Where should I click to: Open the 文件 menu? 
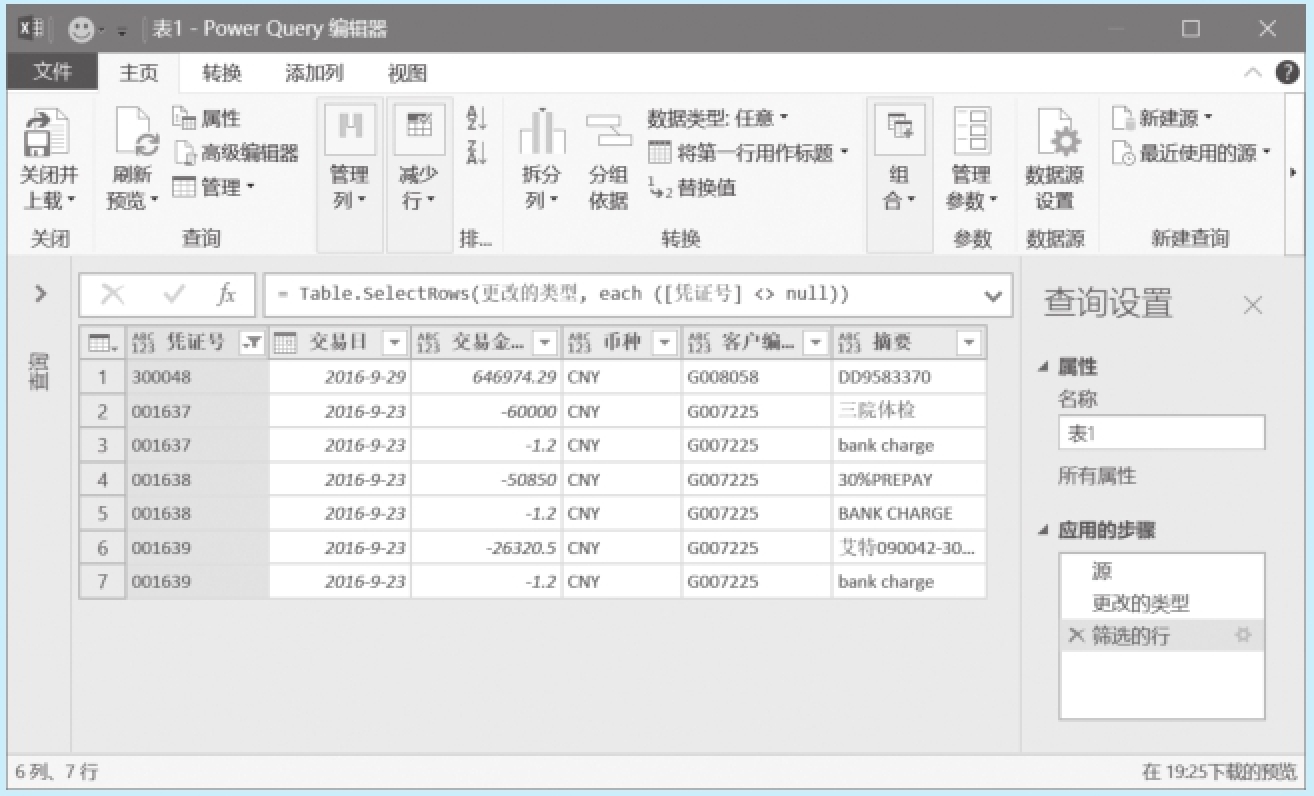click(x=52, y=73)
